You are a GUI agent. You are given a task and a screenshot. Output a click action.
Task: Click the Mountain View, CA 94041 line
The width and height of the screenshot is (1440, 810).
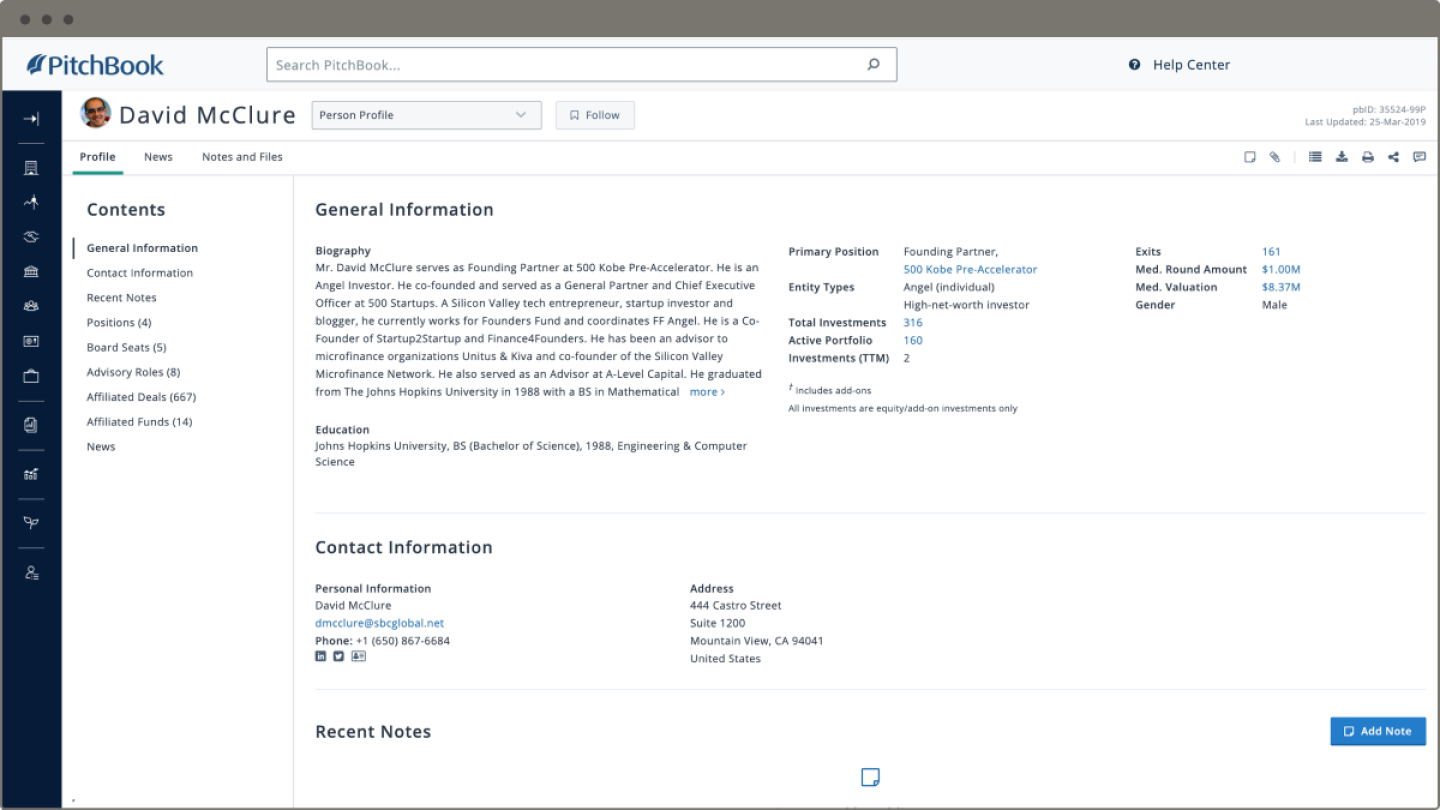coord(757,641)
